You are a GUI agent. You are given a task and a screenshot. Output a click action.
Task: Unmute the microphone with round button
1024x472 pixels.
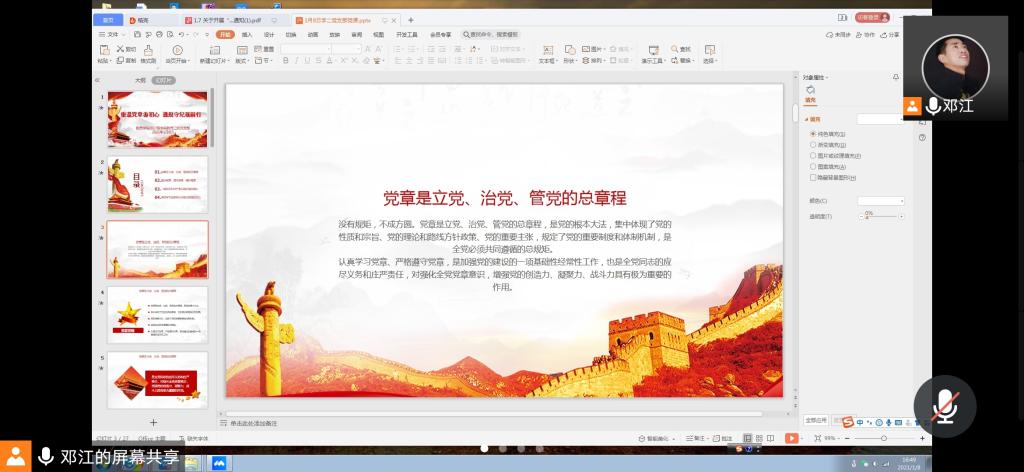[944, 406]
